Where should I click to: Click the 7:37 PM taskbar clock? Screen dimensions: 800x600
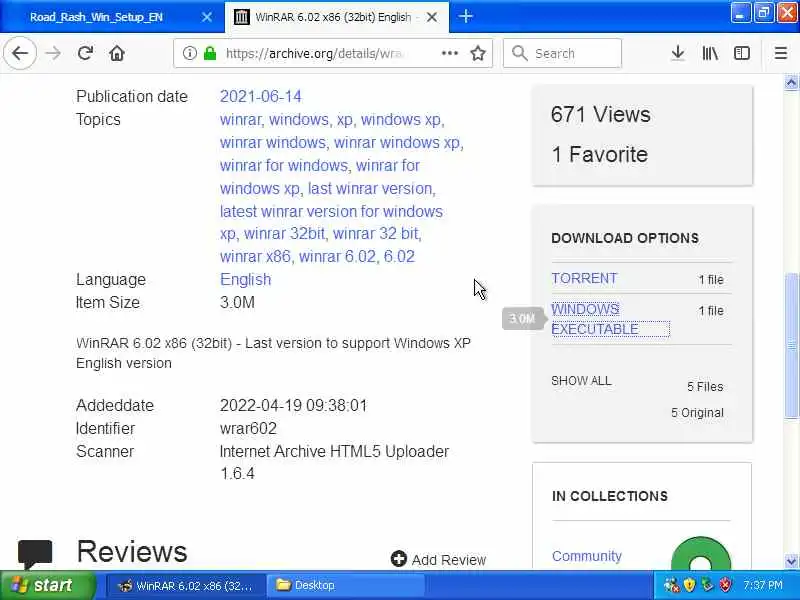[763, 585]
